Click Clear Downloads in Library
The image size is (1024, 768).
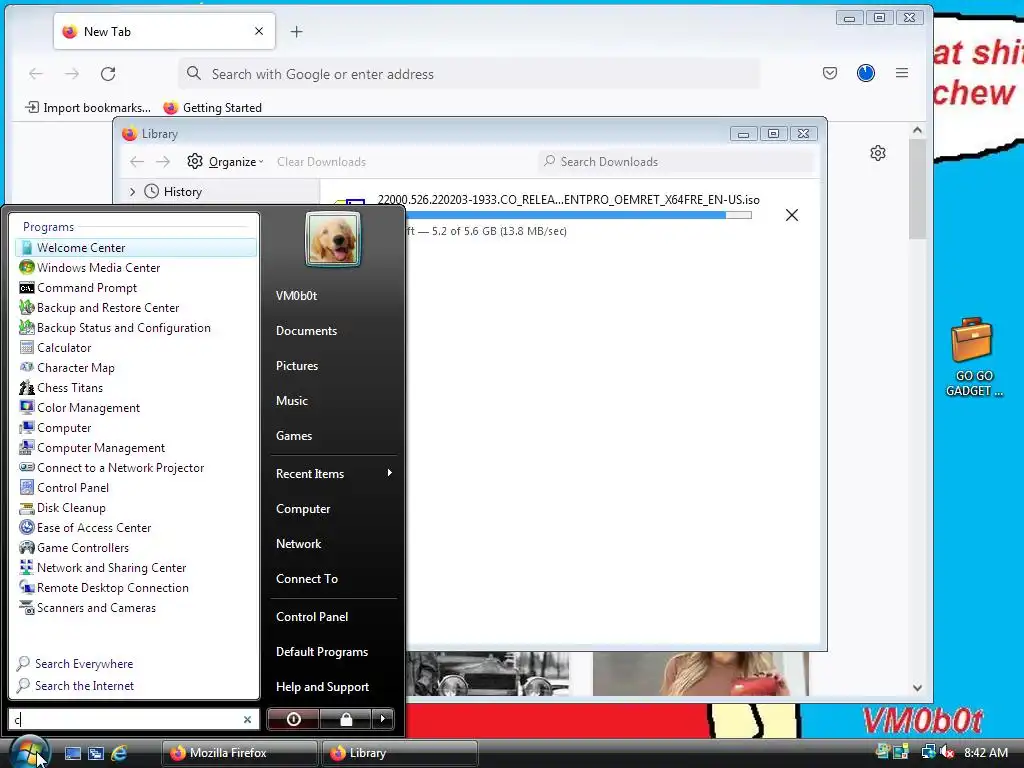point(321,162)
